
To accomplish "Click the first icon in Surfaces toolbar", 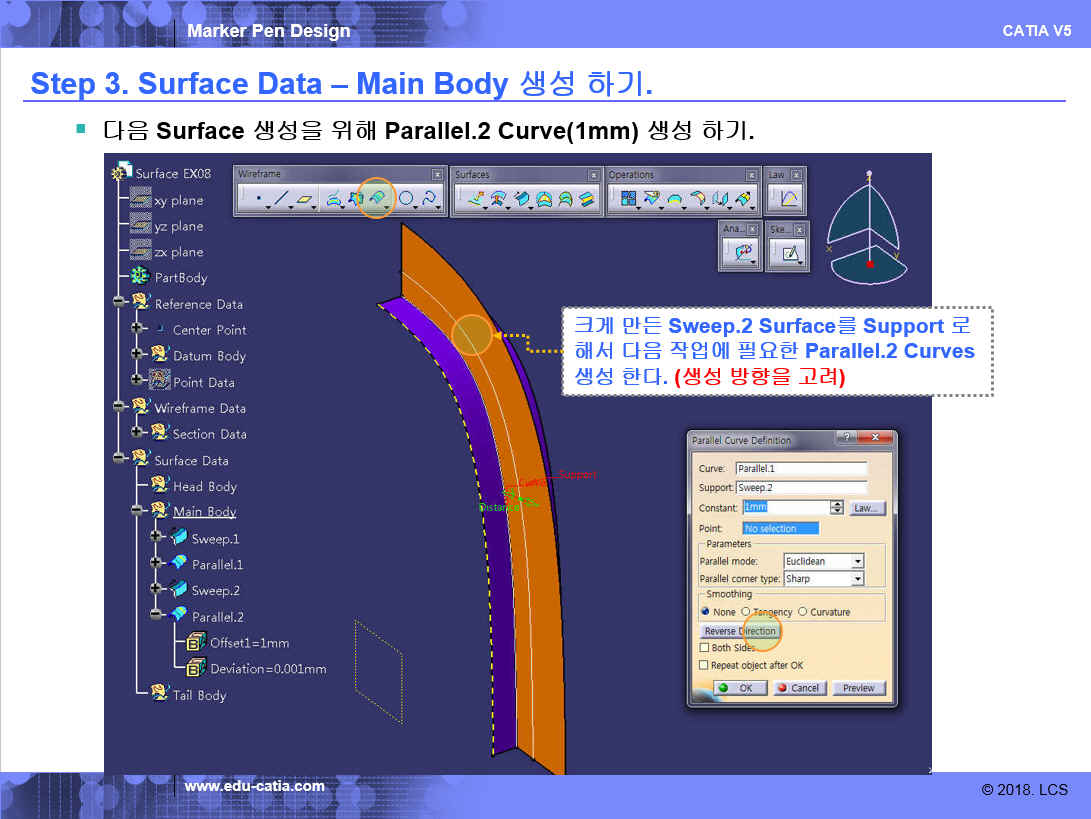I will pyautogui.click(x=475, y=200).
